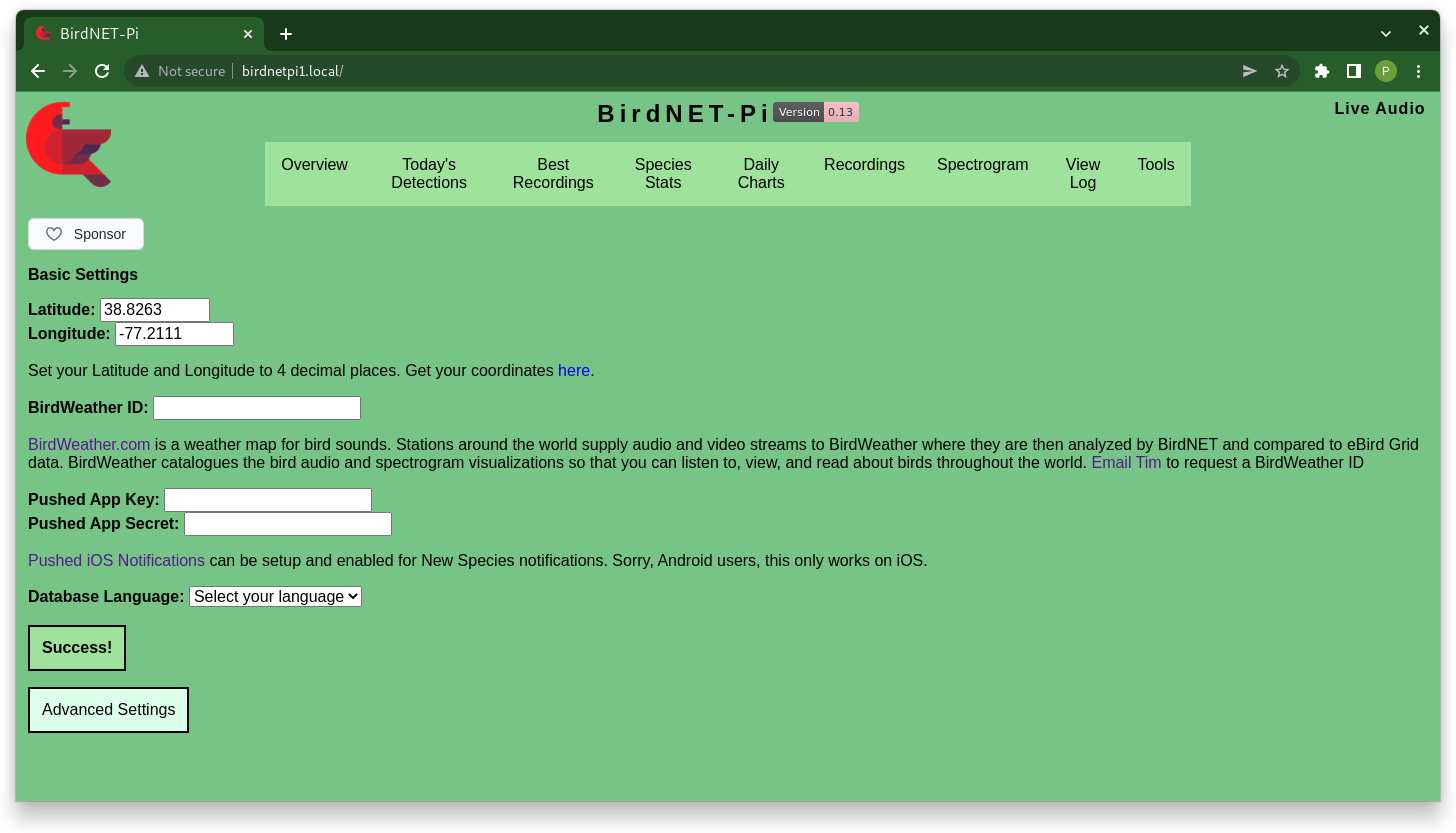1456x833 pixels.
Task: Focus the Latitude input field
Action: click(155, 310)
